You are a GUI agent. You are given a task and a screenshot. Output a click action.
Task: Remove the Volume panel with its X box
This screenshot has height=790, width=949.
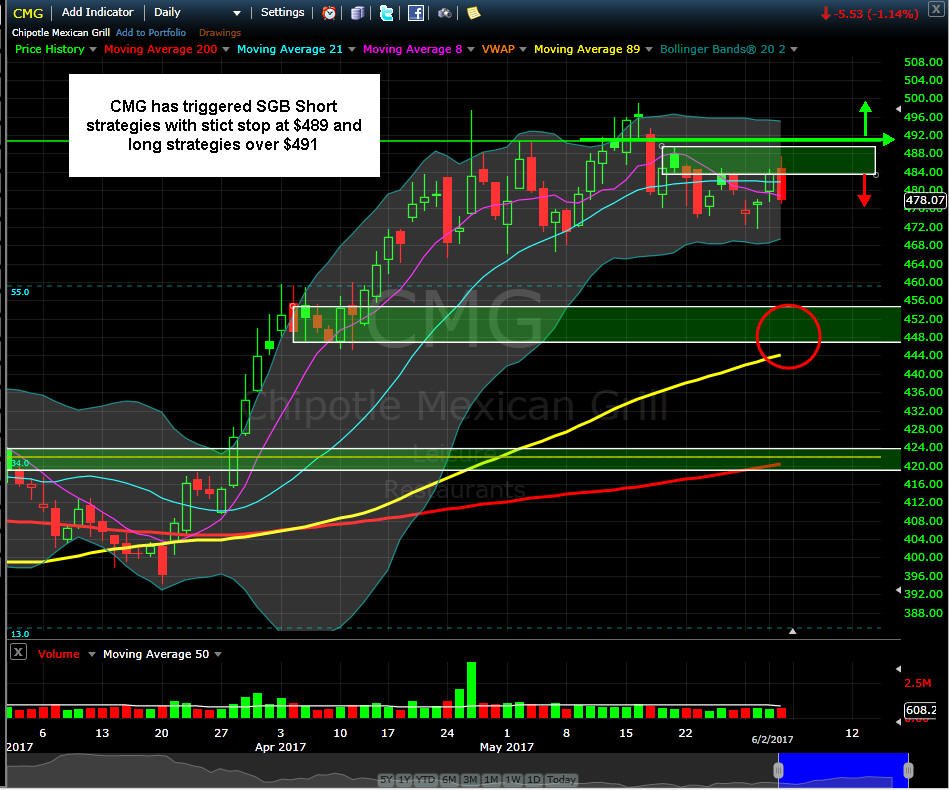coord(18,652)
